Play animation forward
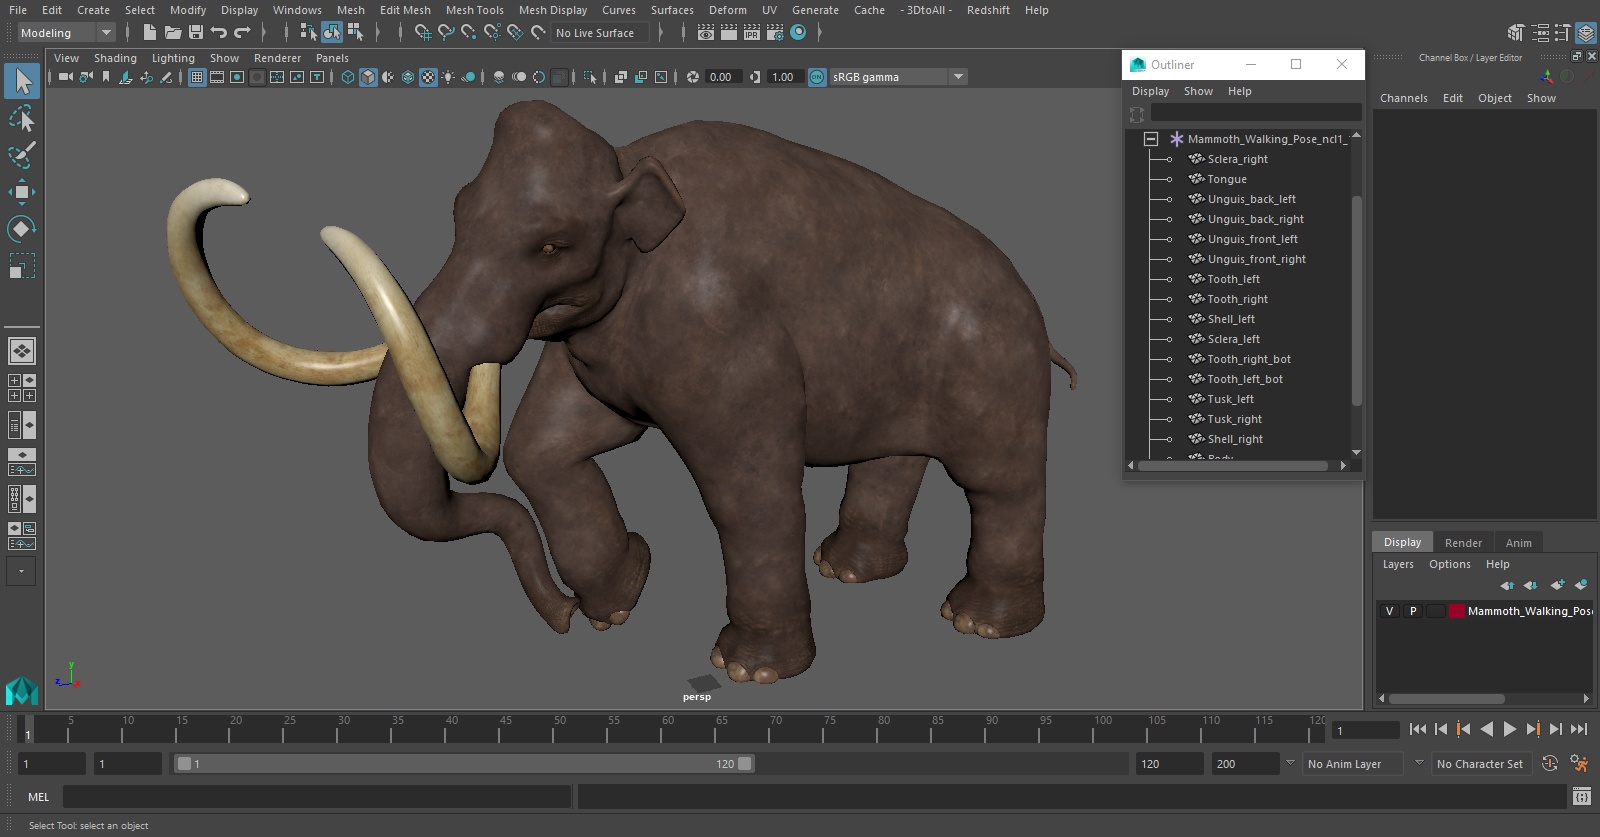Screen dimensions: 1600x837 pos(1510,729)
